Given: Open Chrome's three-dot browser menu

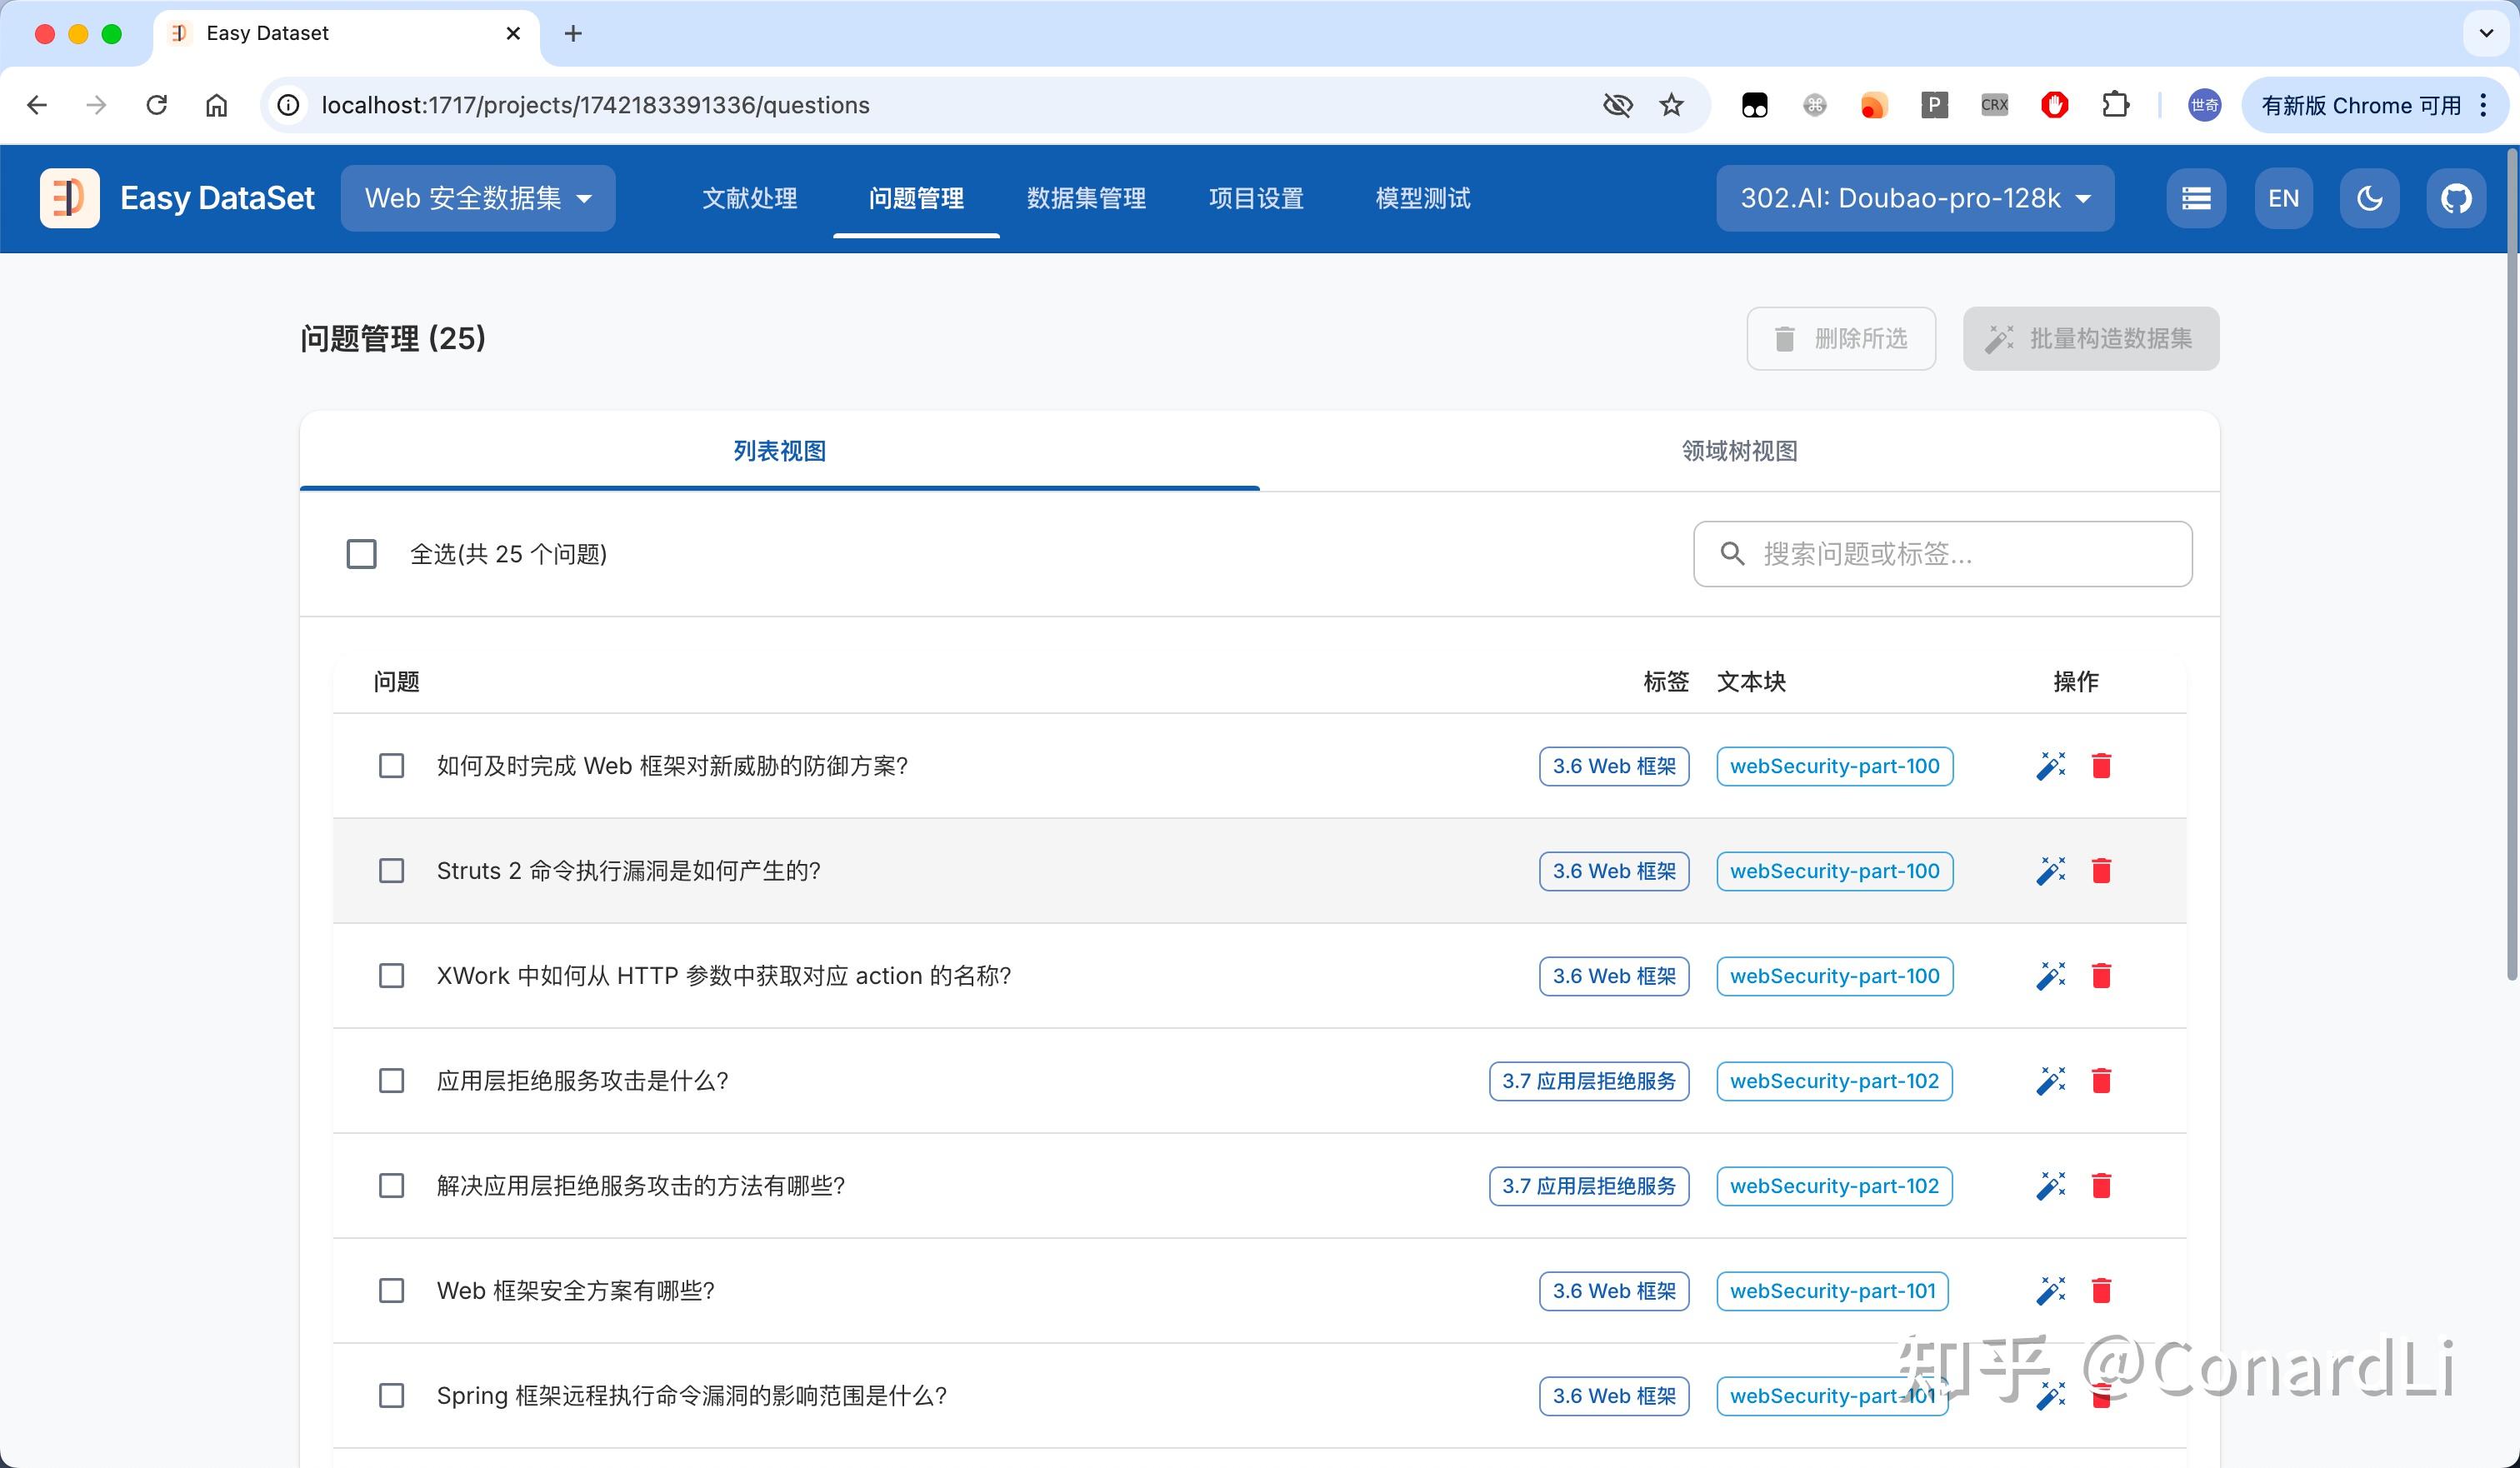Looking at the screenshot, I should click(x=2483, y=105).
